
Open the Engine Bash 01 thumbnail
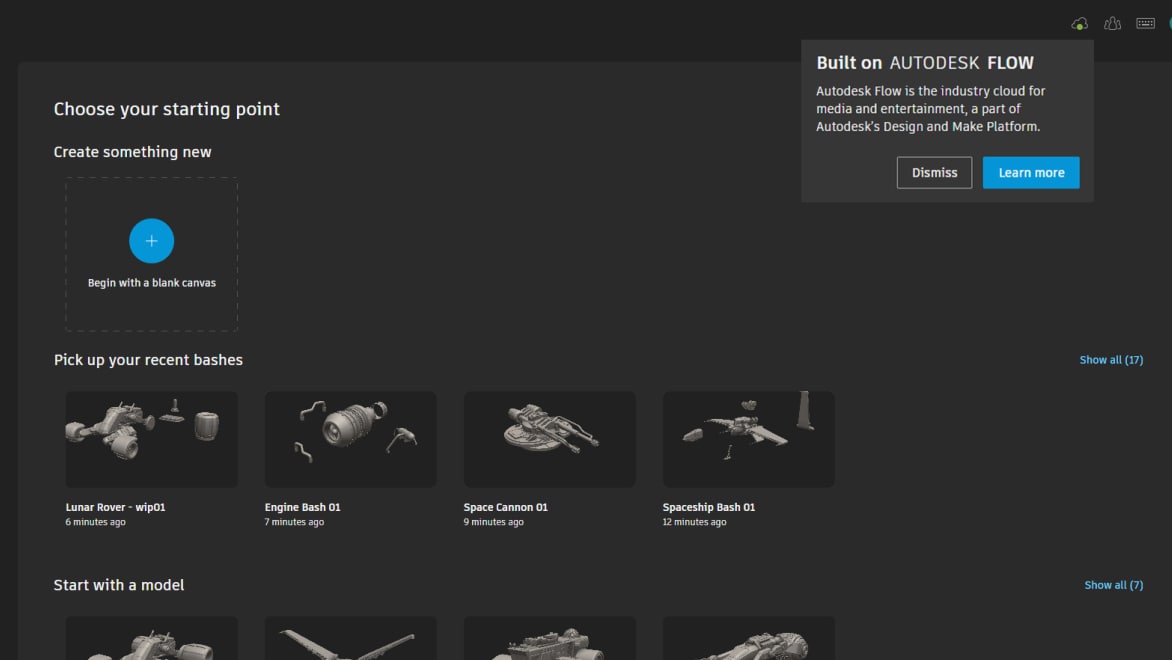pos(351,440)
